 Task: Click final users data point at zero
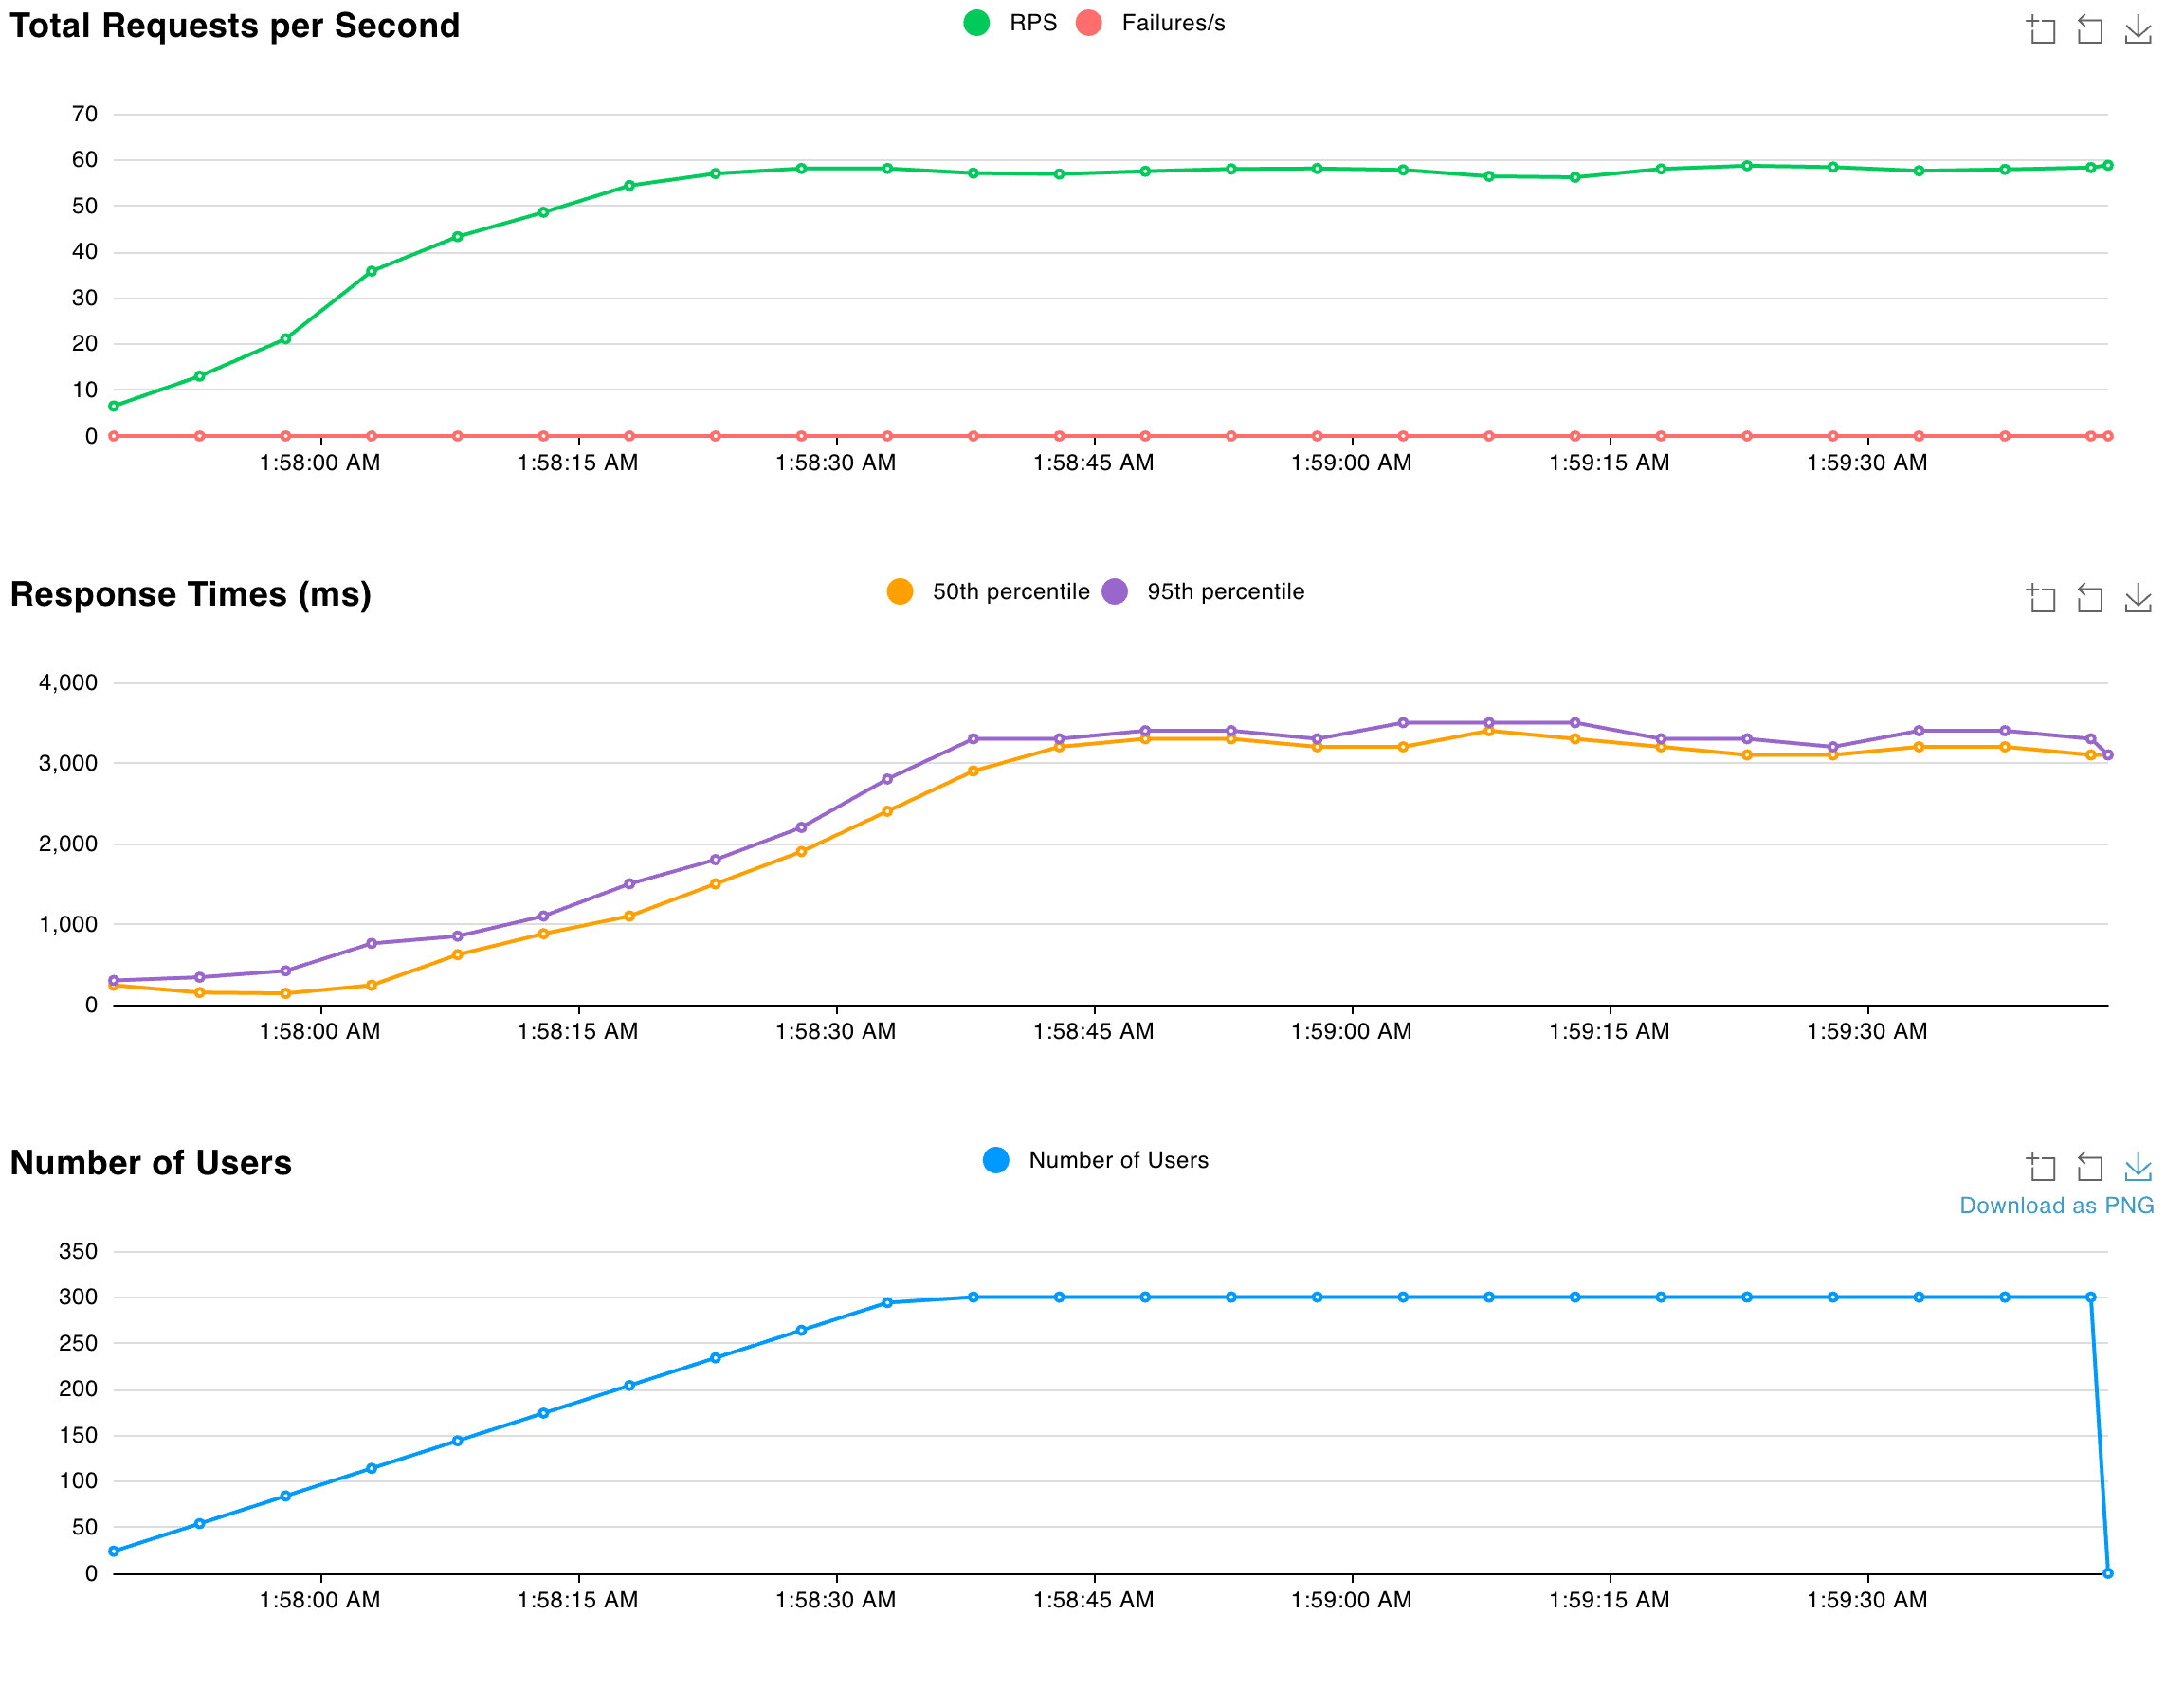click(2107, 1573)
